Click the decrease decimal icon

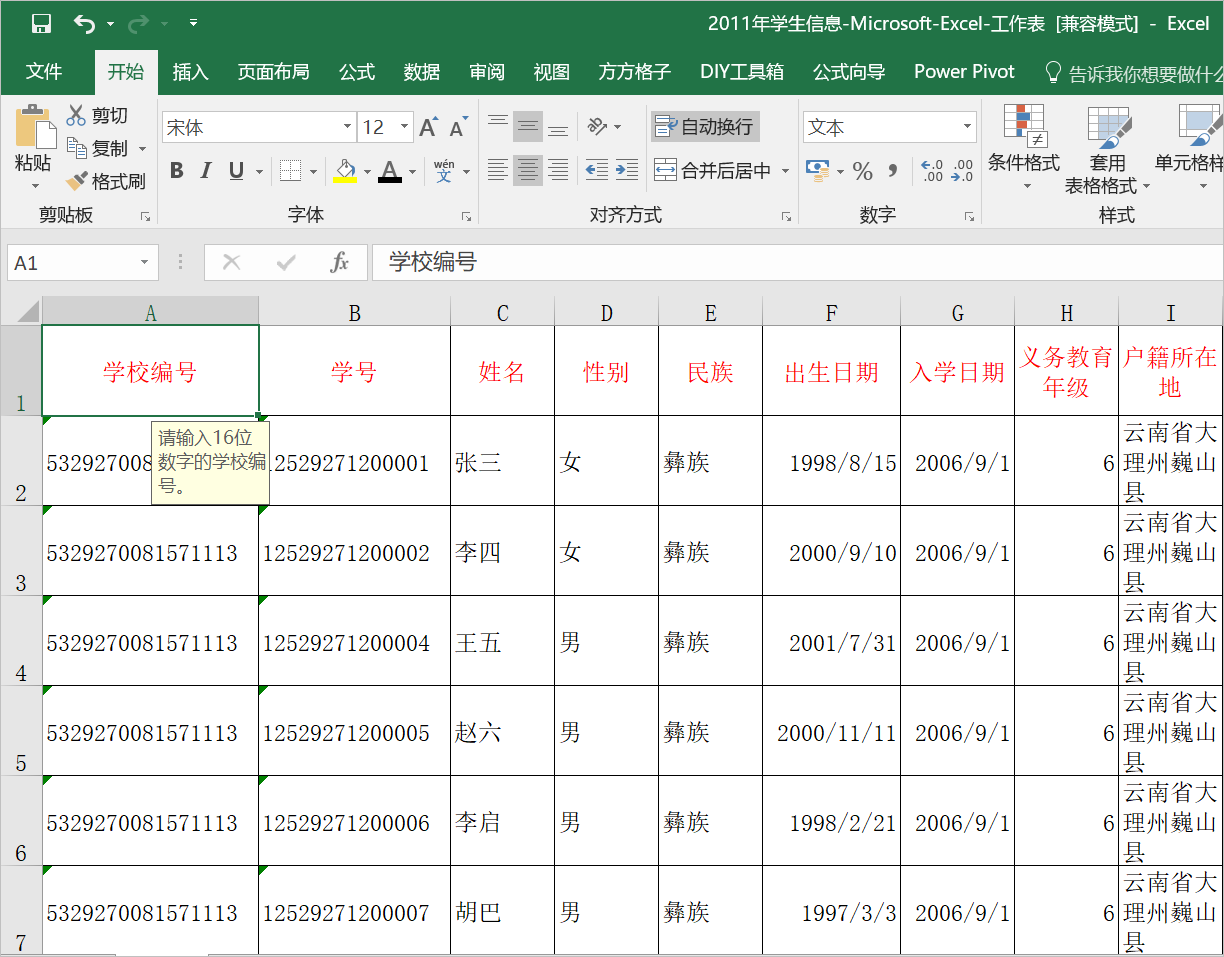962,171
